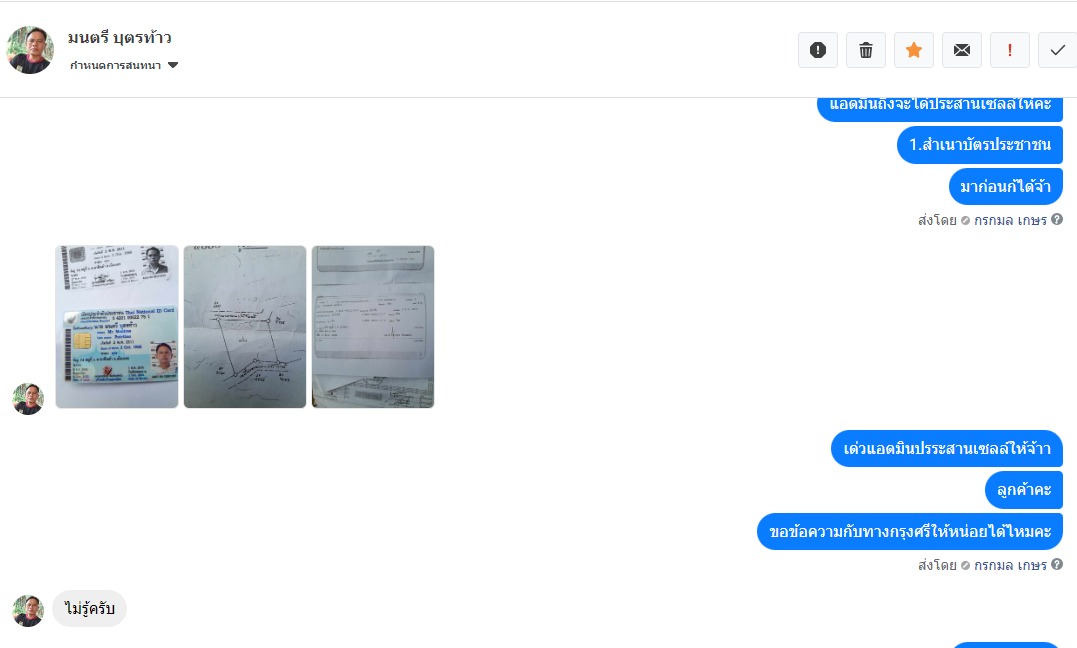Image resolution: width=1077 pixels, height=648 pixels.
Task: Toggle the orange star follow-up icon
Action: click(914, 50)
